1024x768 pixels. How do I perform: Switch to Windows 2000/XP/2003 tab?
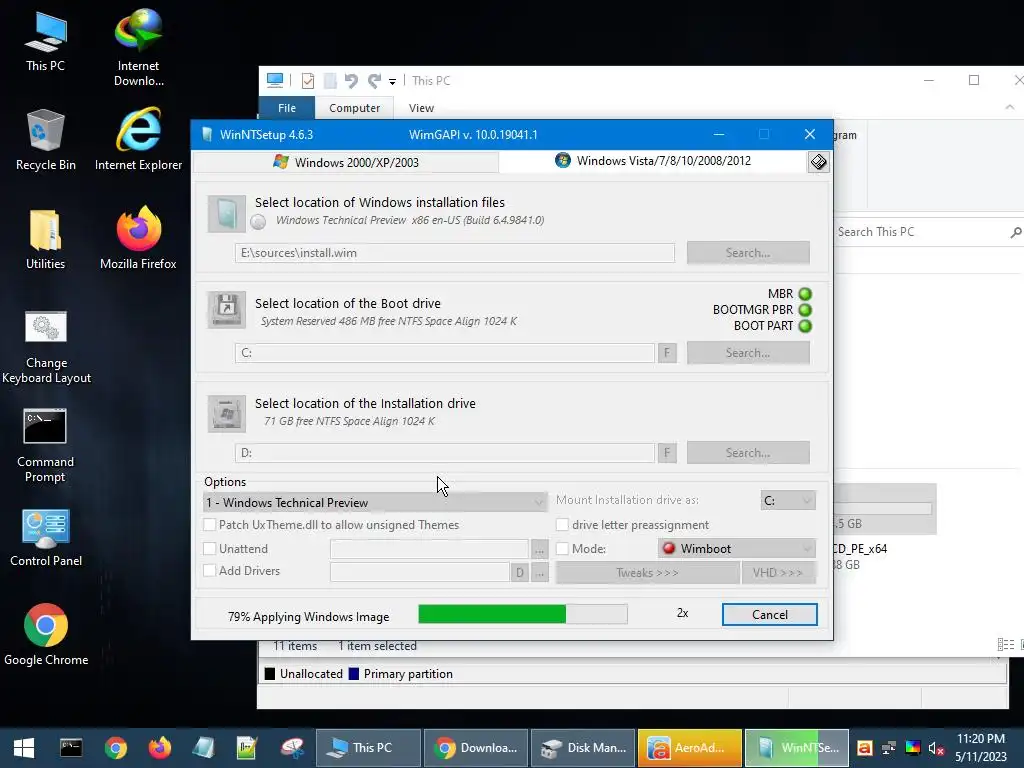tap(346, 162)
